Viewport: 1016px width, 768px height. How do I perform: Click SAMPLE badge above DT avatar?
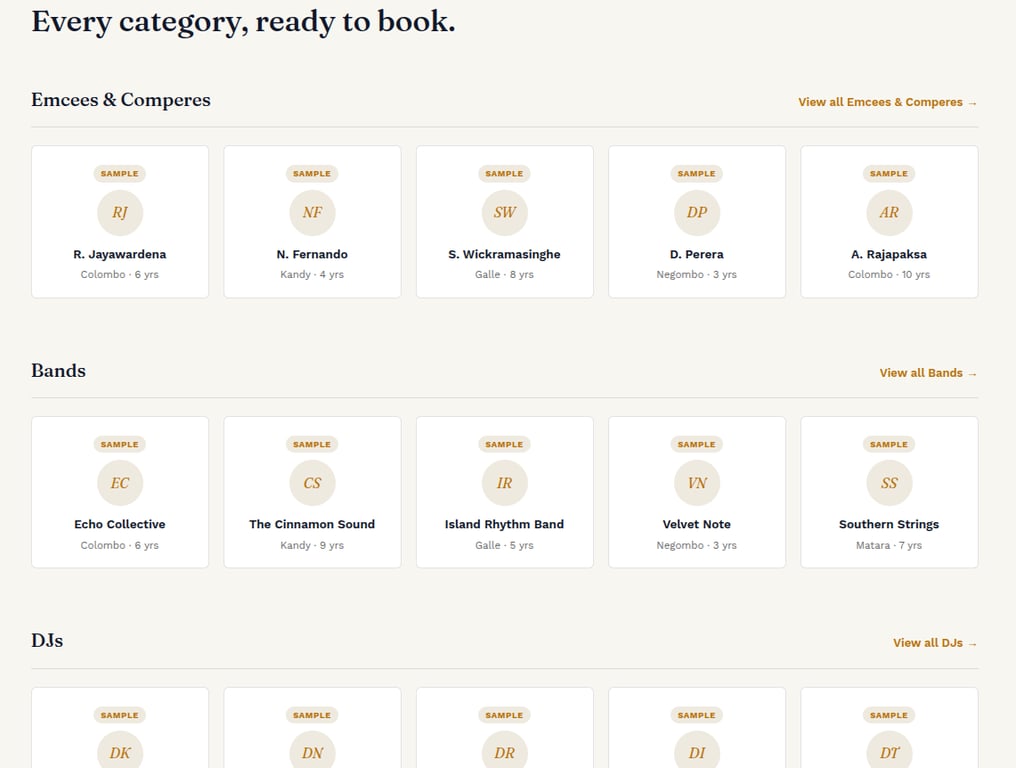tap(889, 716)
